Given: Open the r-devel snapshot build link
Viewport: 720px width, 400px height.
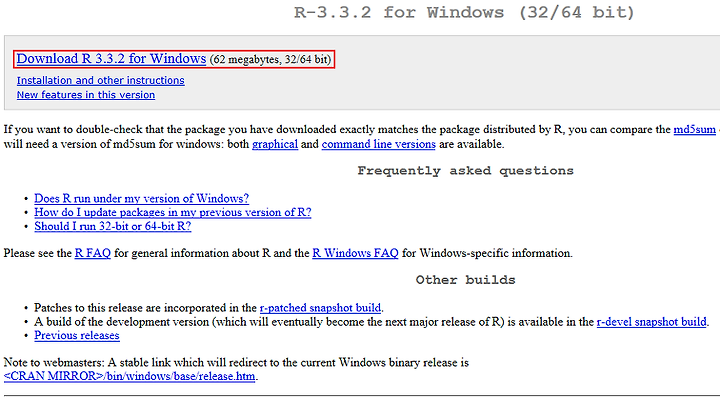Looking at the screenshot, I should click(x=651, y=322).
